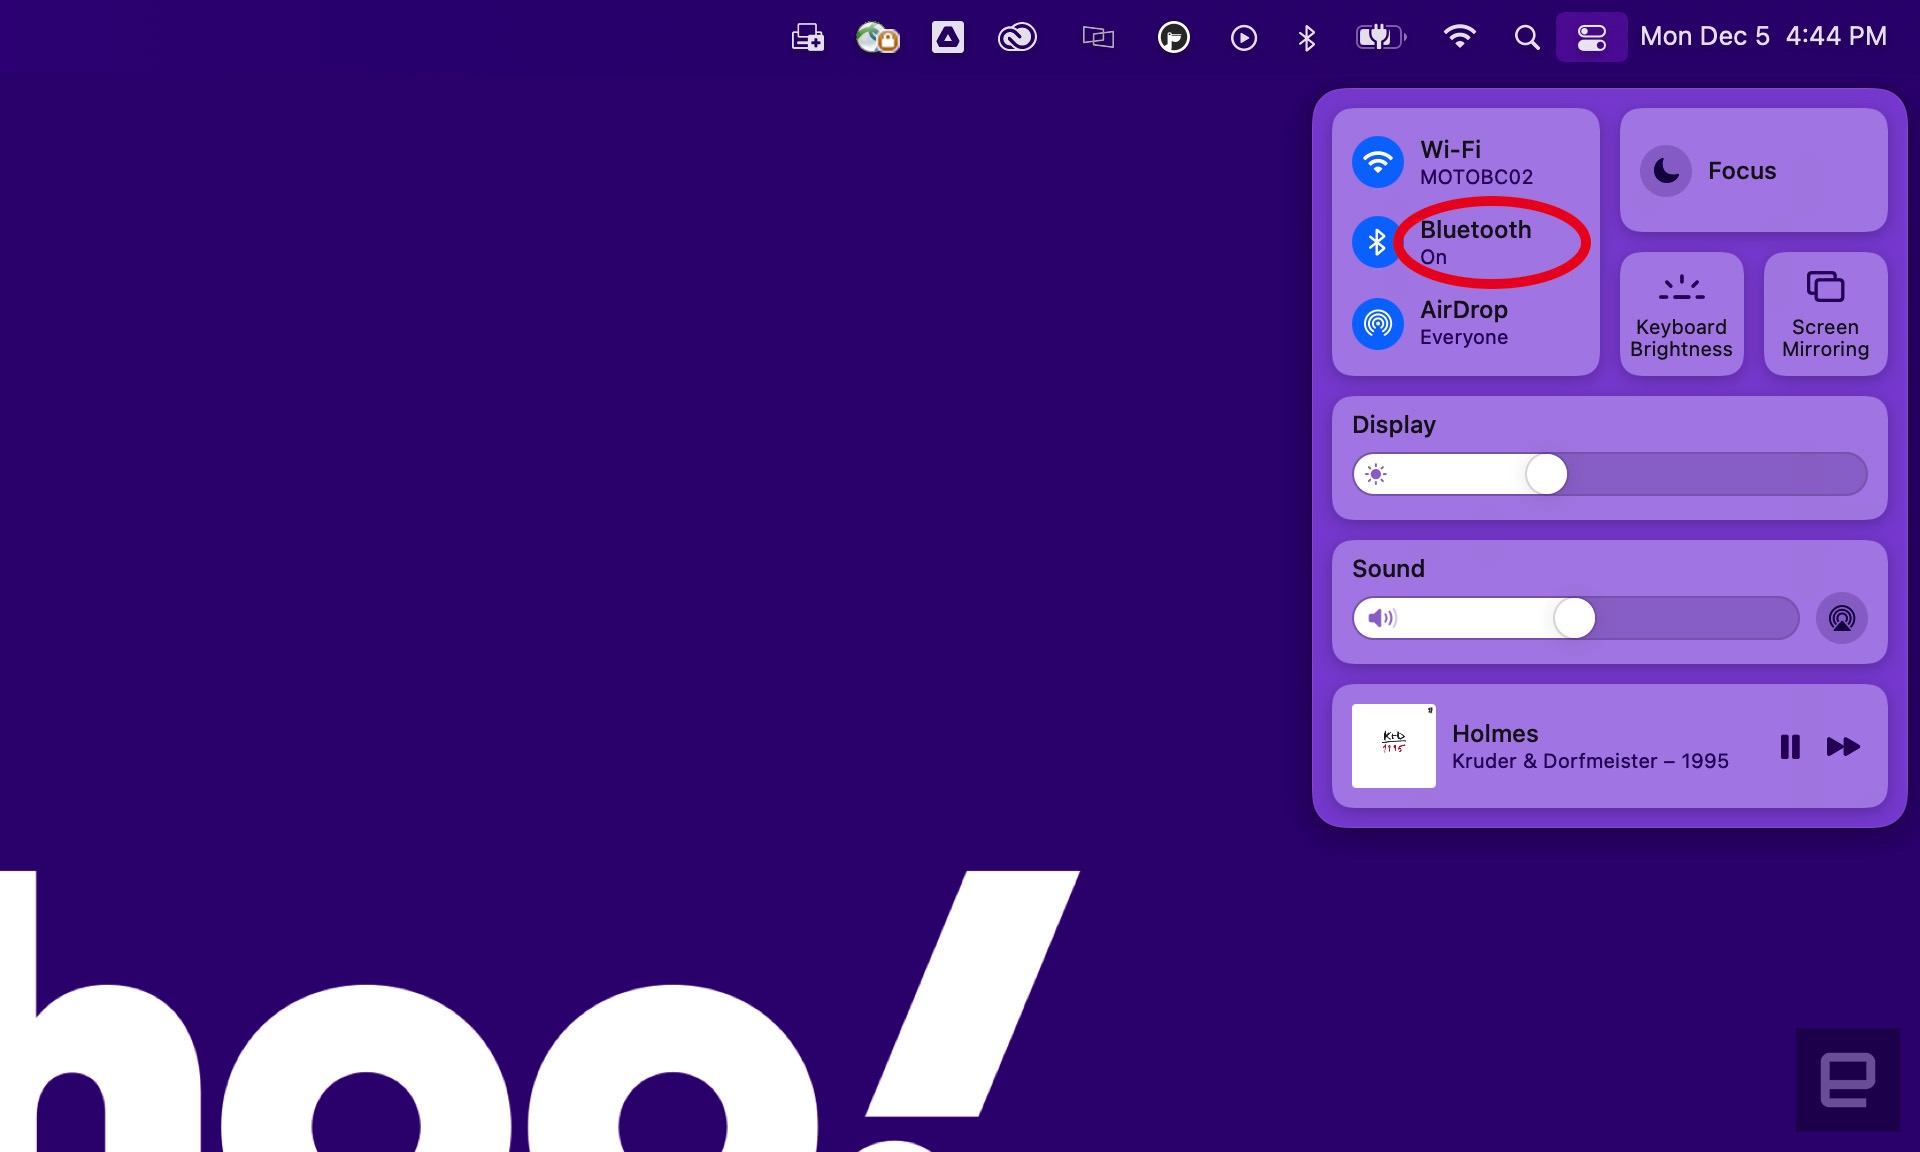Click the Wi-Fi icon in menu bar

point(1458,37)
